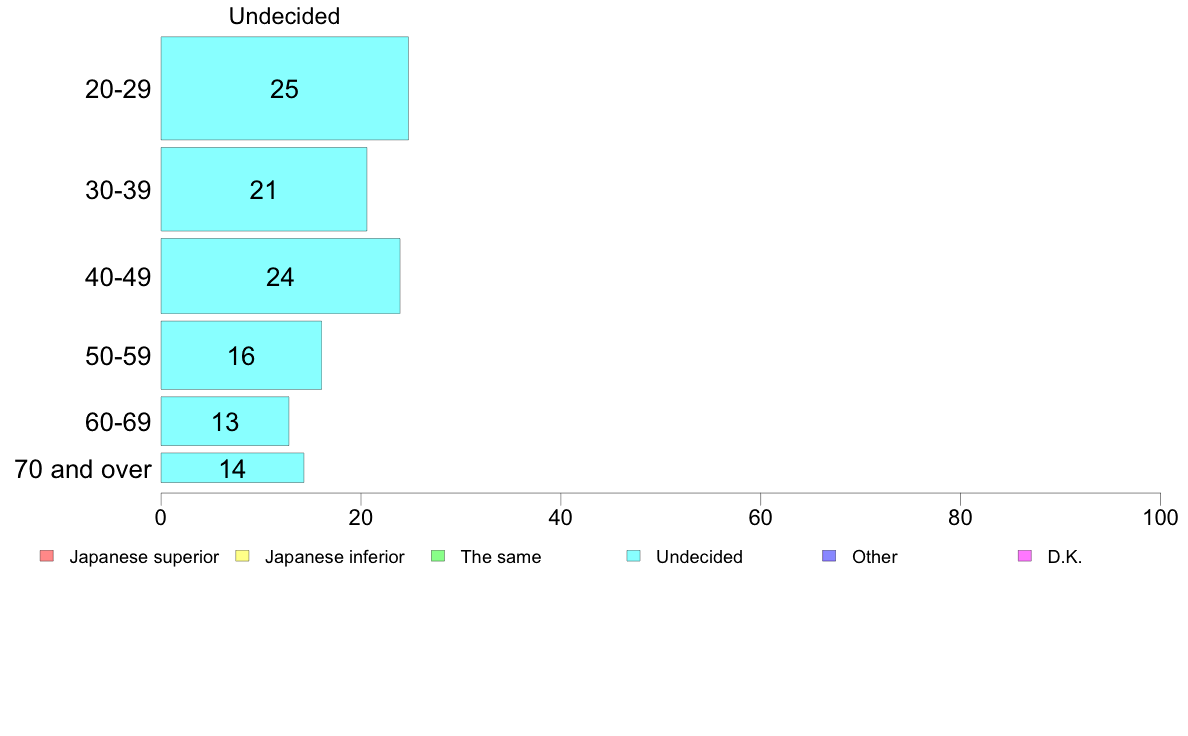Click the 20-29 age group label
The width and height of the screenshot is (1188, 736).
[x=118, y=89]
